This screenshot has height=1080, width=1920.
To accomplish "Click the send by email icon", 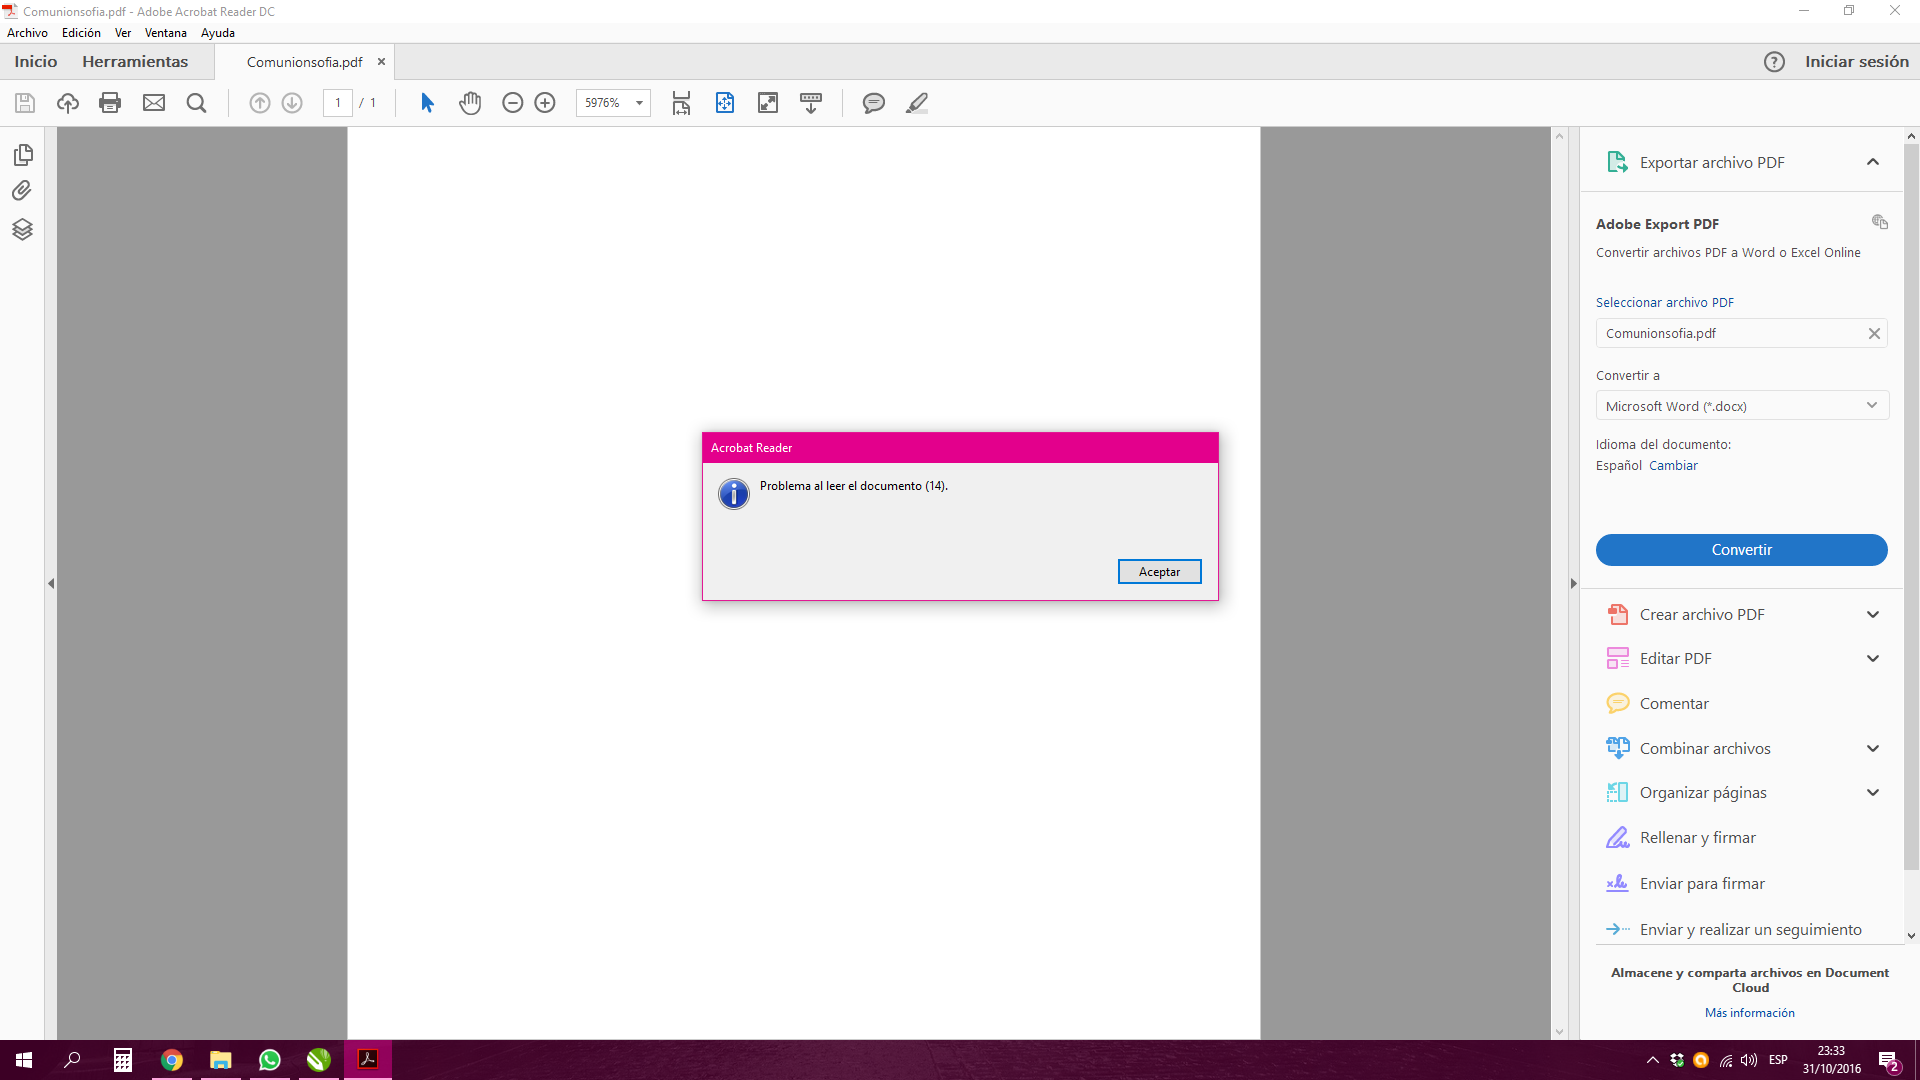I will click(x=154, y=103).
